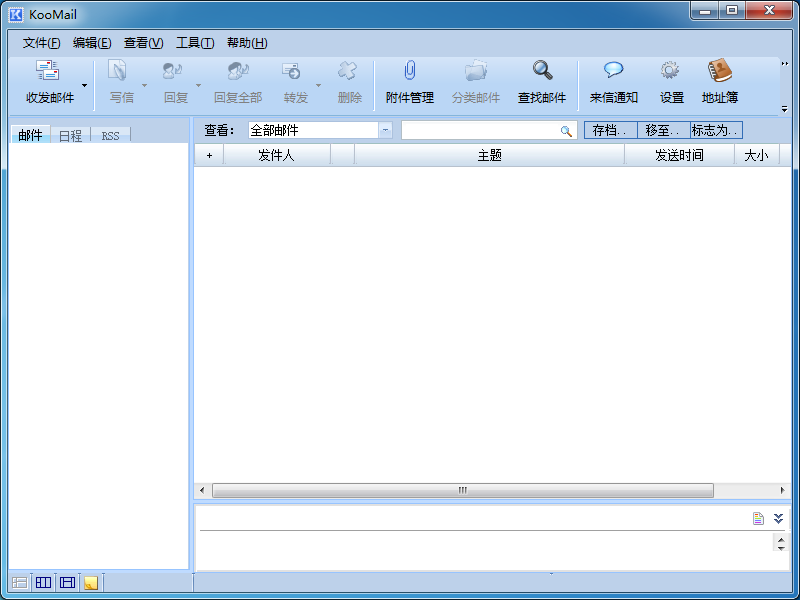Click the search magnifier in filter box
This screenshot has width=800, height=600.
click(566, 131)
